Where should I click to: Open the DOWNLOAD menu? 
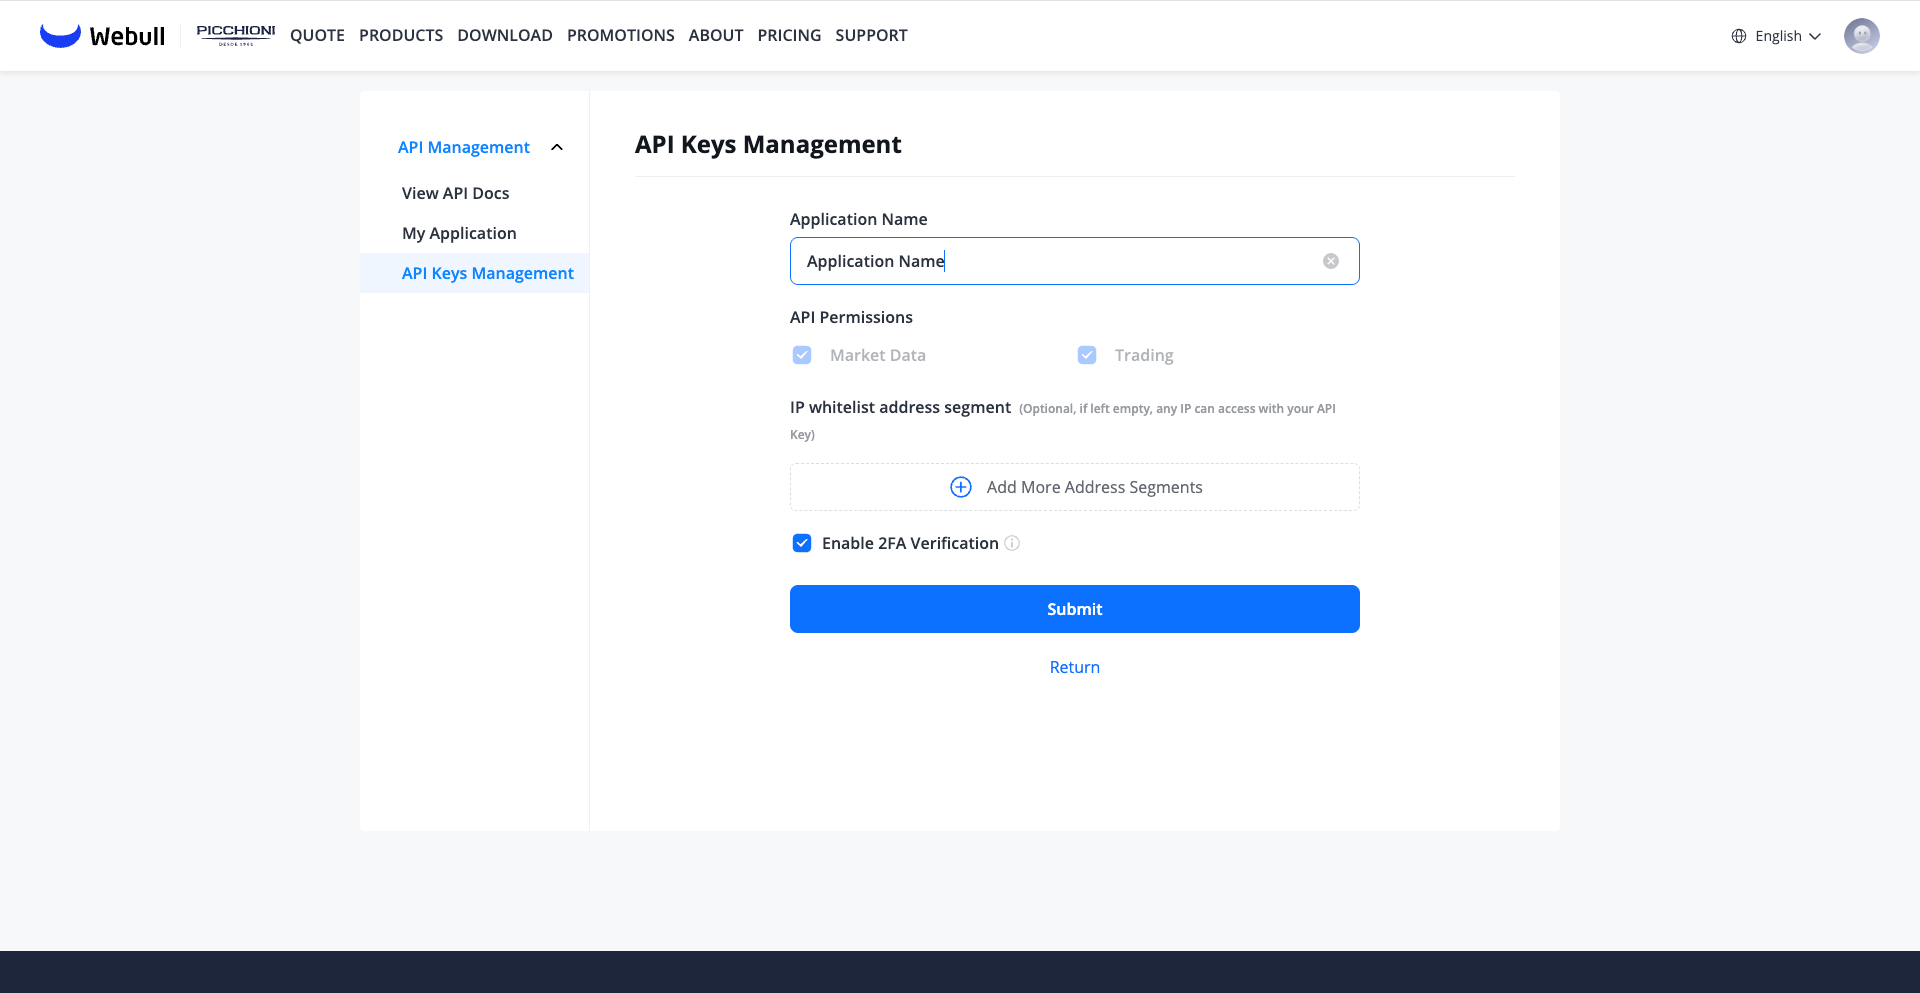505,35
